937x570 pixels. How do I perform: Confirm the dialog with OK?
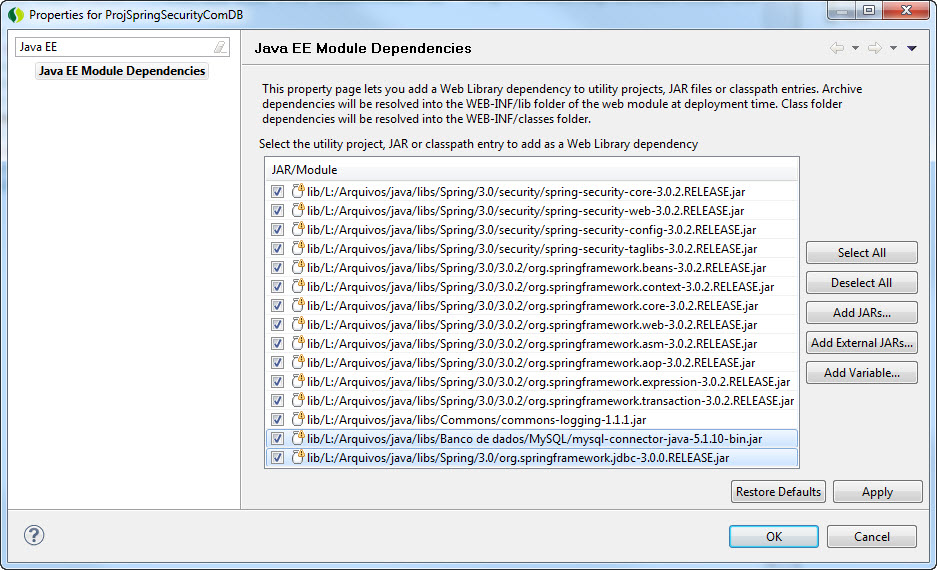[774, 537]
